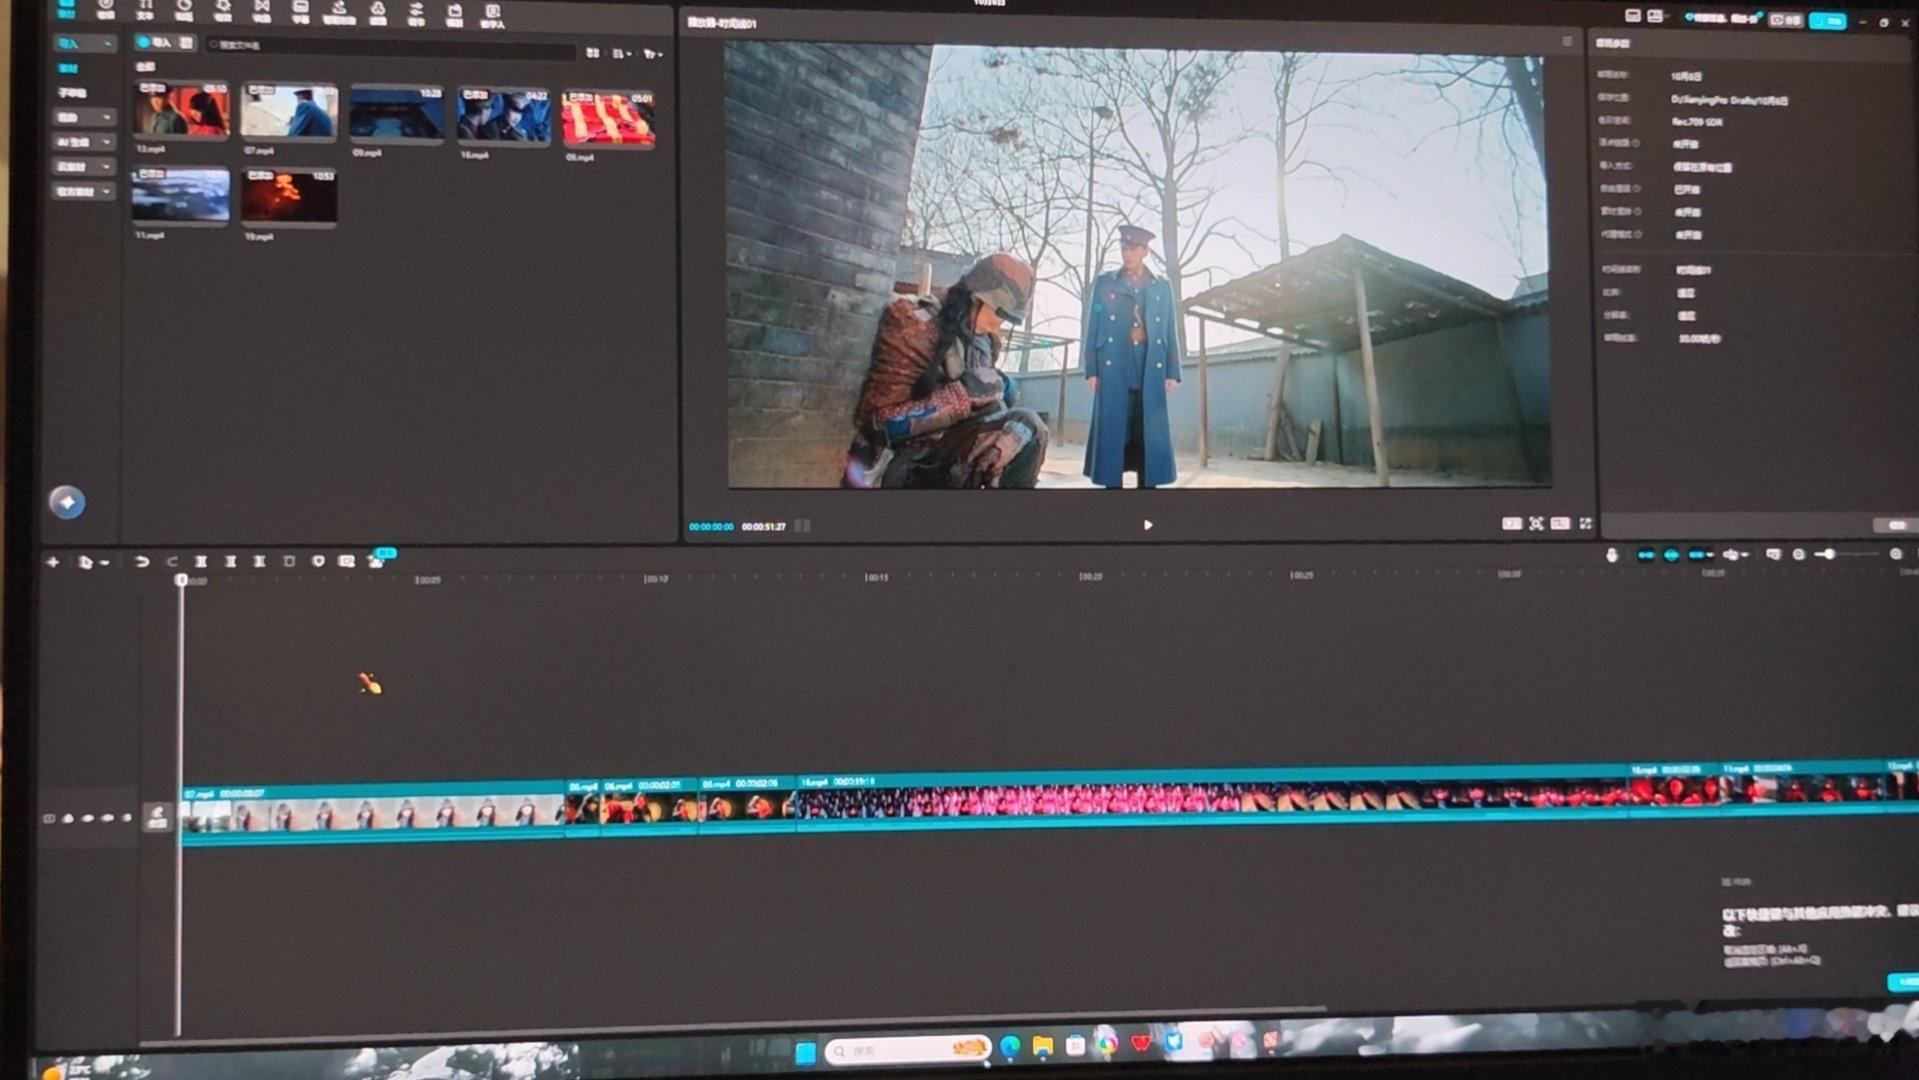Expand the cloud materials sidebar category
The height and width of the screenshot is (1080, 1919).
(x=84, y=166)
